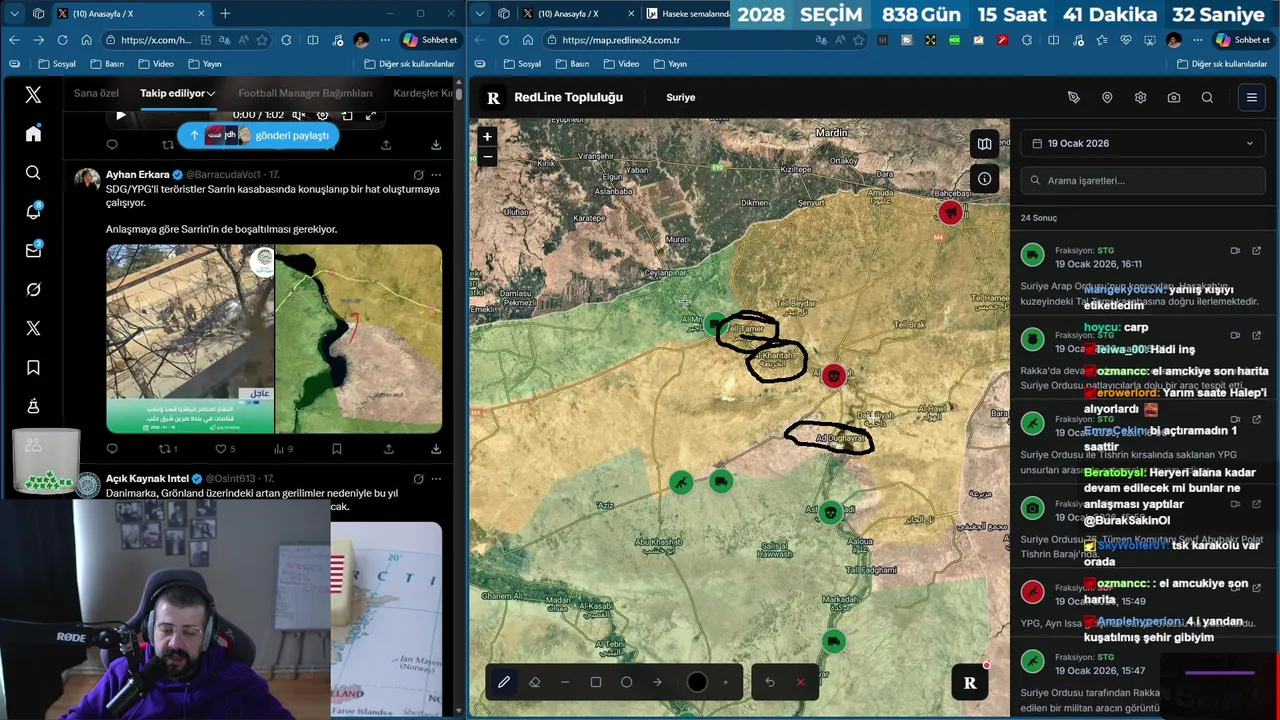Image resolution: width=1280 pixels, height=720 pixels.
Task: Open map info button
Action: pyautogui.click(x=985, y=179)
